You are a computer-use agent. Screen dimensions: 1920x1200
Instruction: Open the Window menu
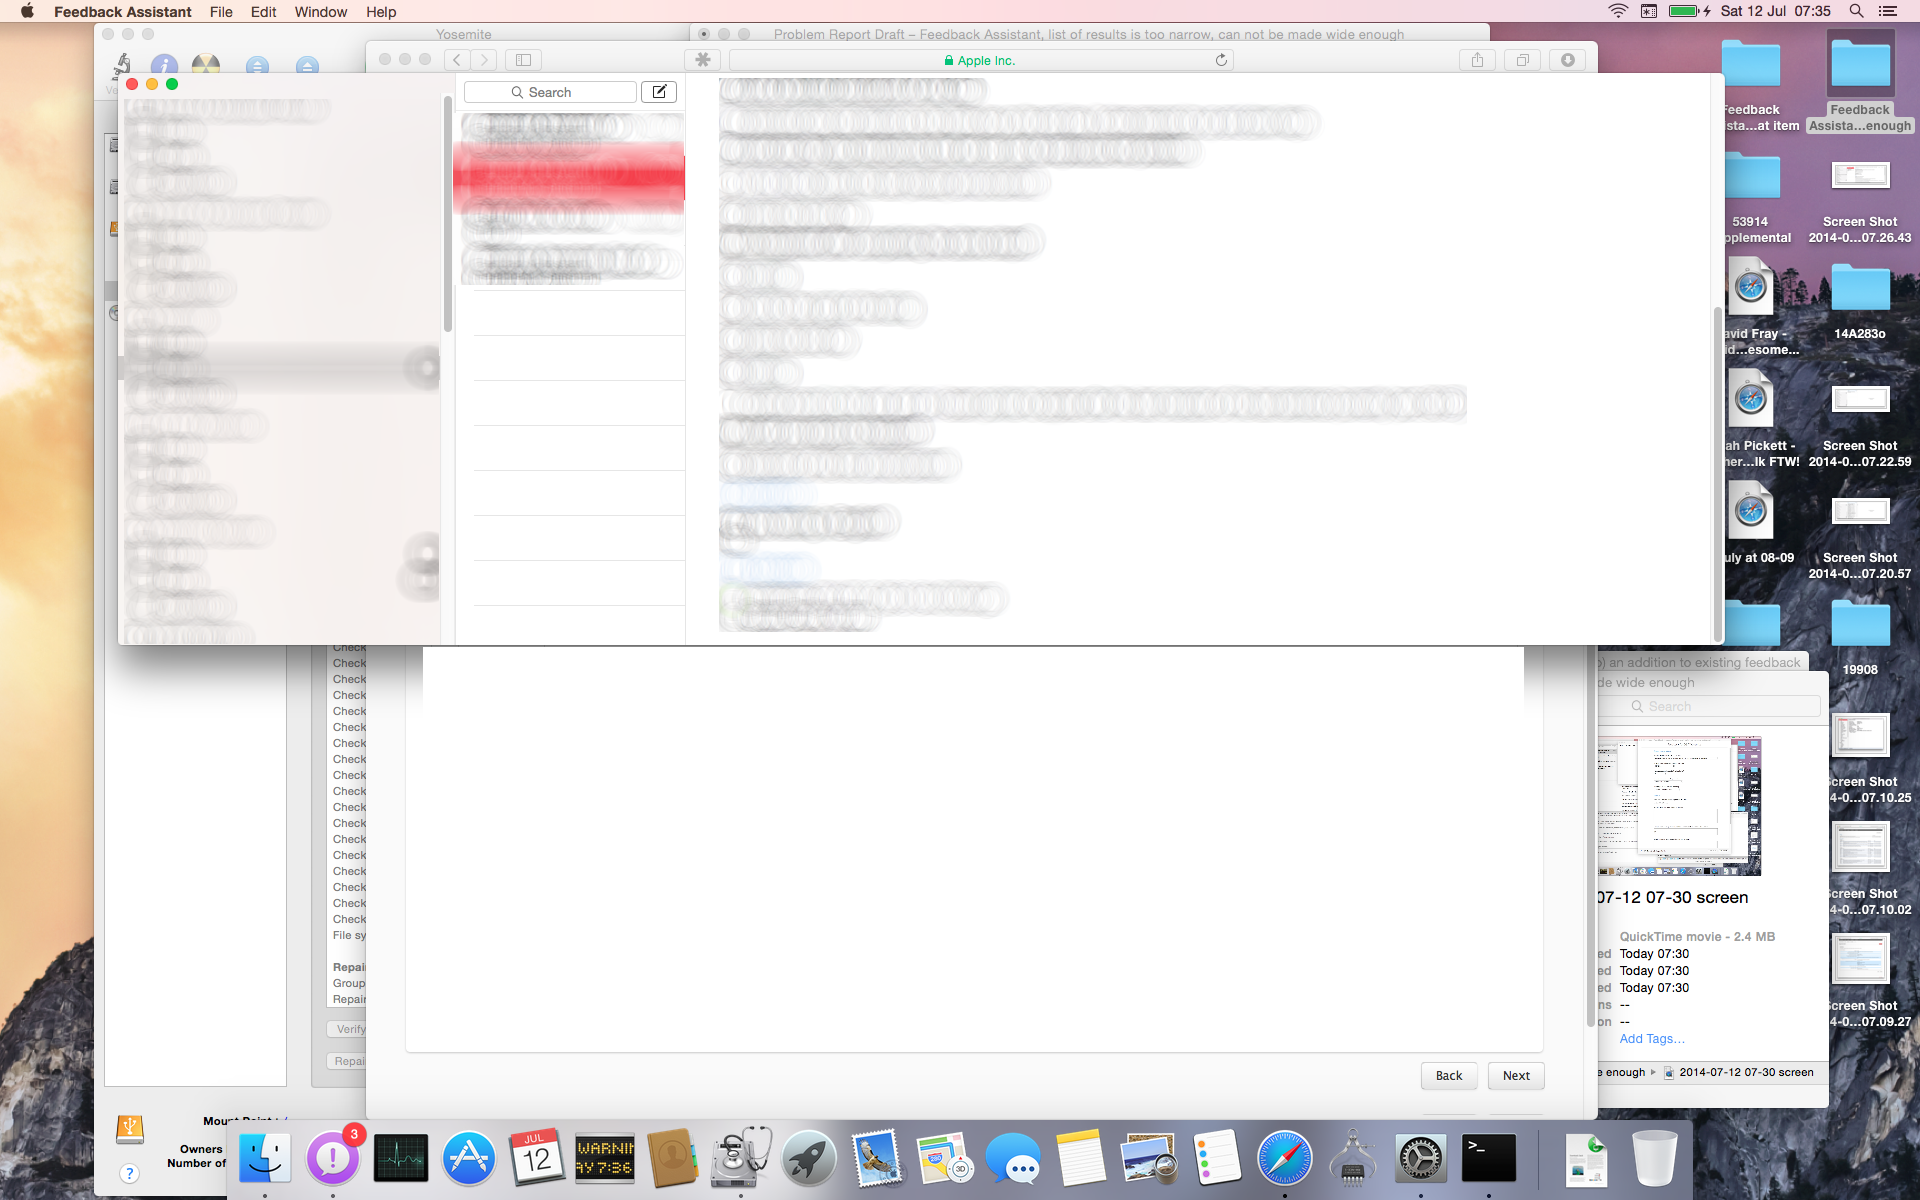(320, 12)
